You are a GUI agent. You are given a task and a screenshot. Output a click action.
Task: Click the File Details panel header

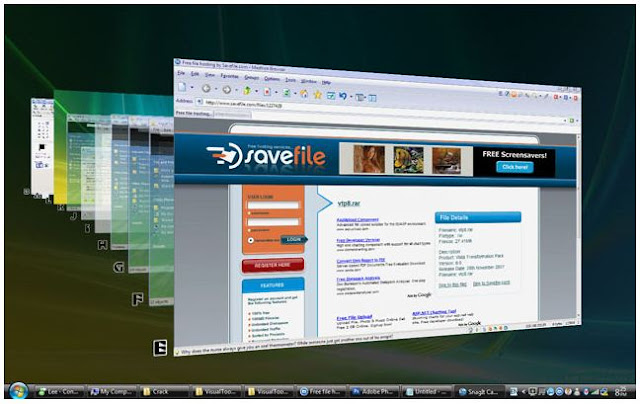coord(478,218)
